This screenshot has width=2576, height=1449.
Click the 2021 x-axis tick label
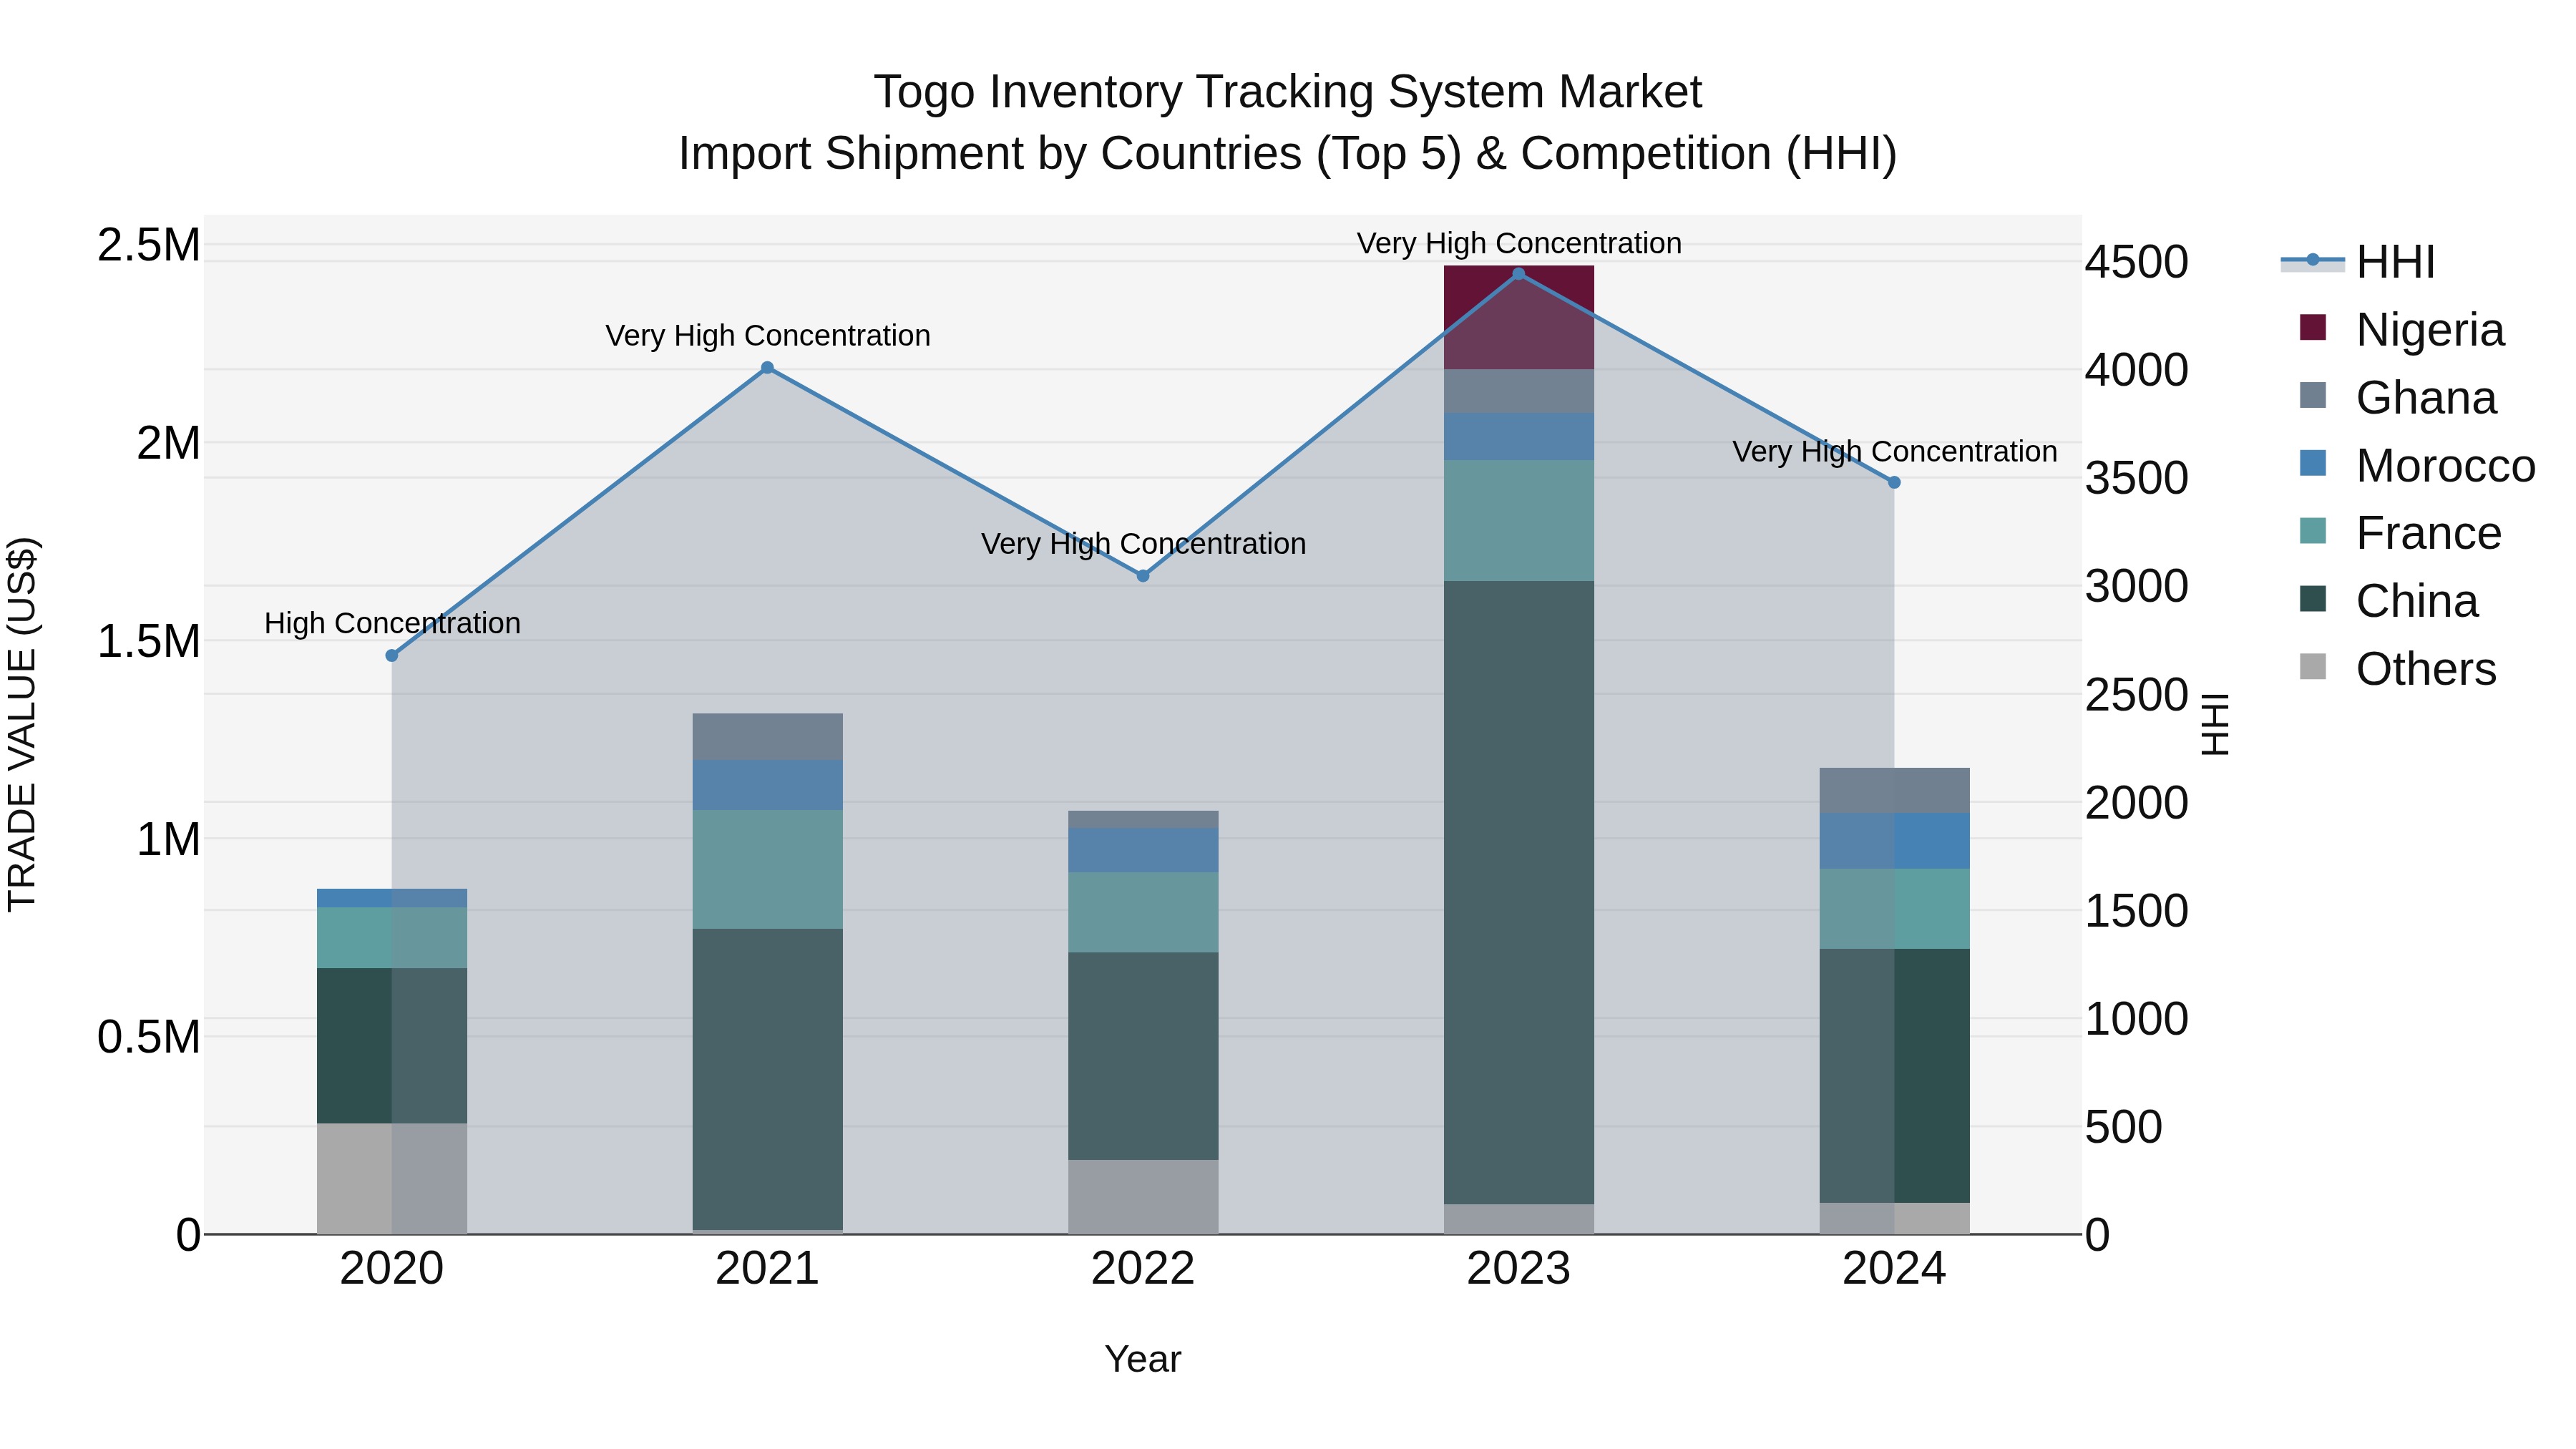point(768,1269)
